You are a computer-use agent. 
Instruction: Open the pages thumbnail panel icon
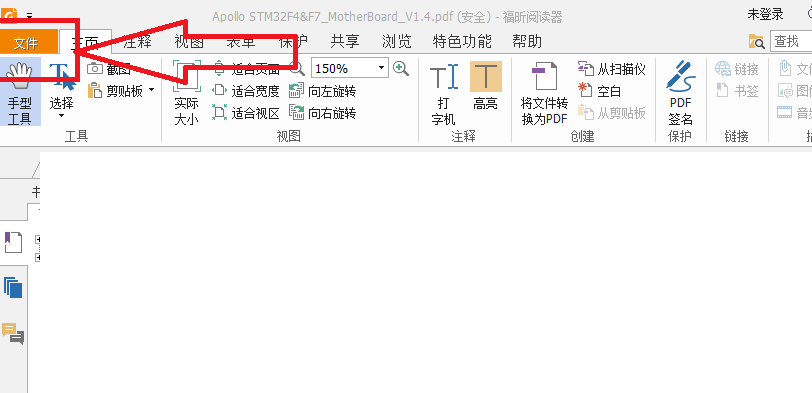point(13,287)
